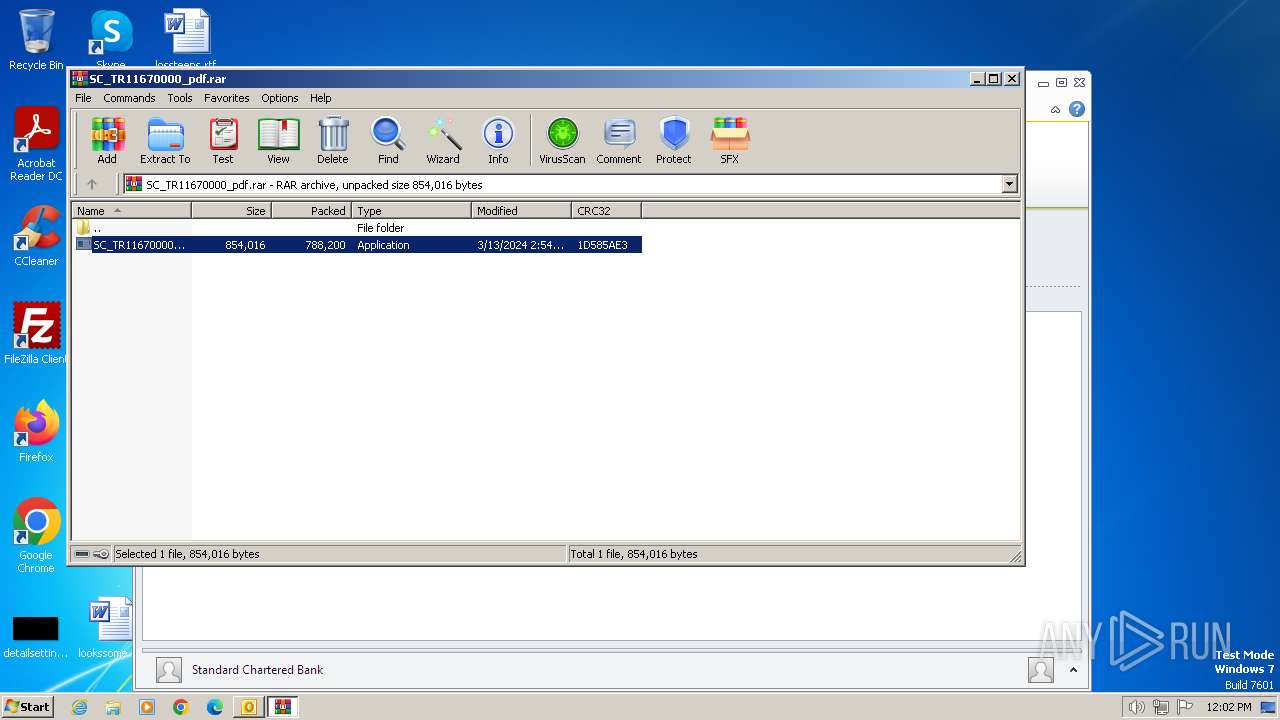Open the View file tool

click(x=278, y=141)
